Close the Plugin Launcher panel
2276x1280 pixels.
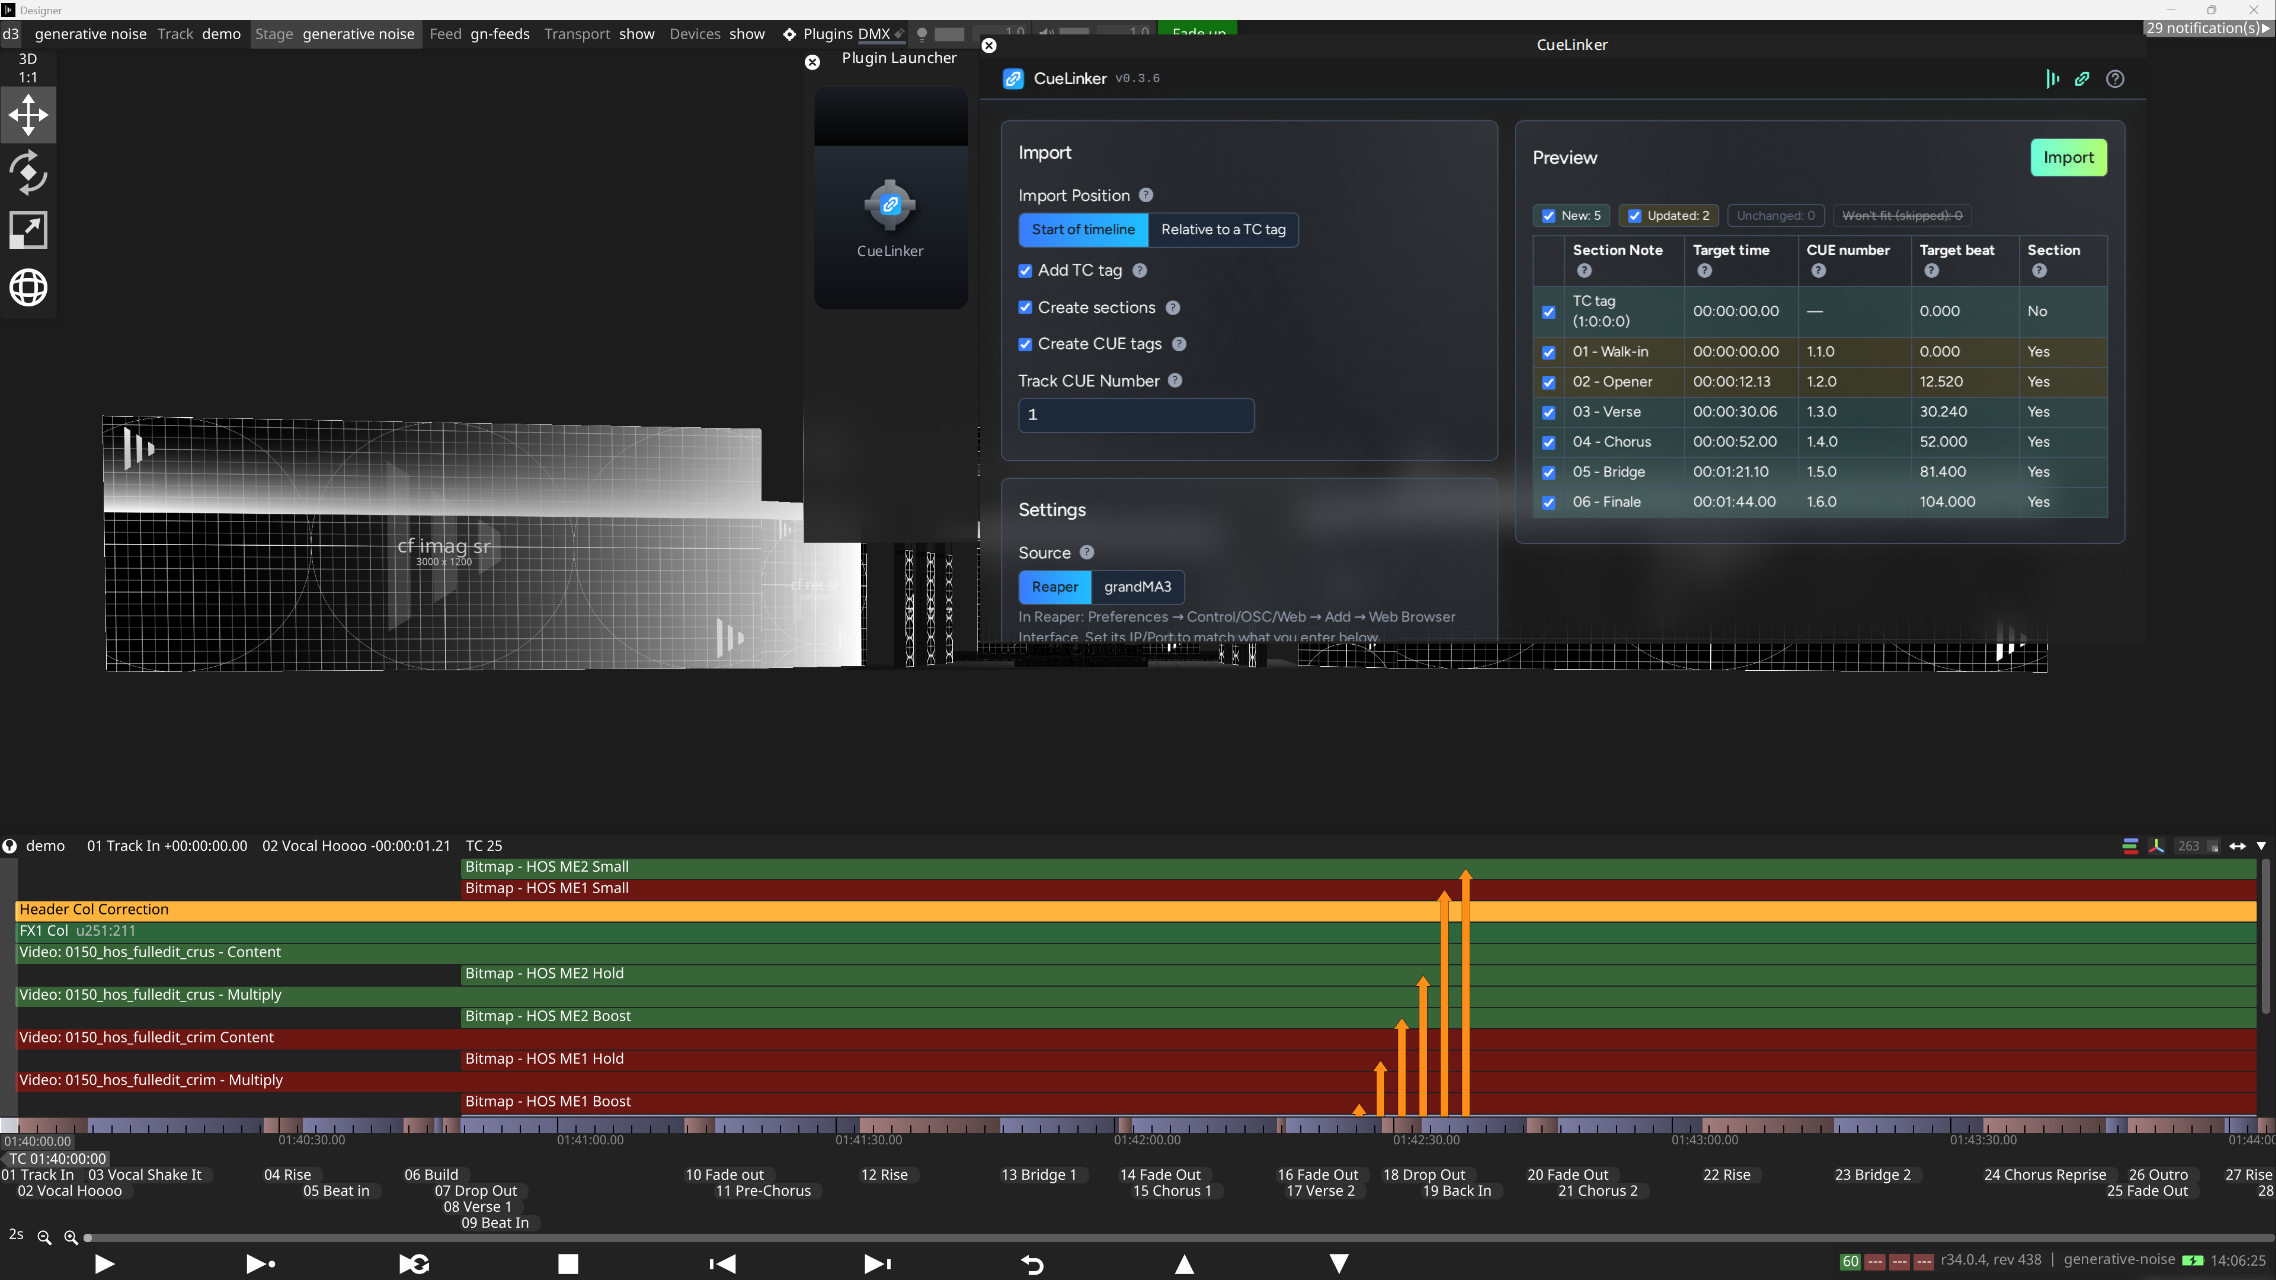(813, 62)
